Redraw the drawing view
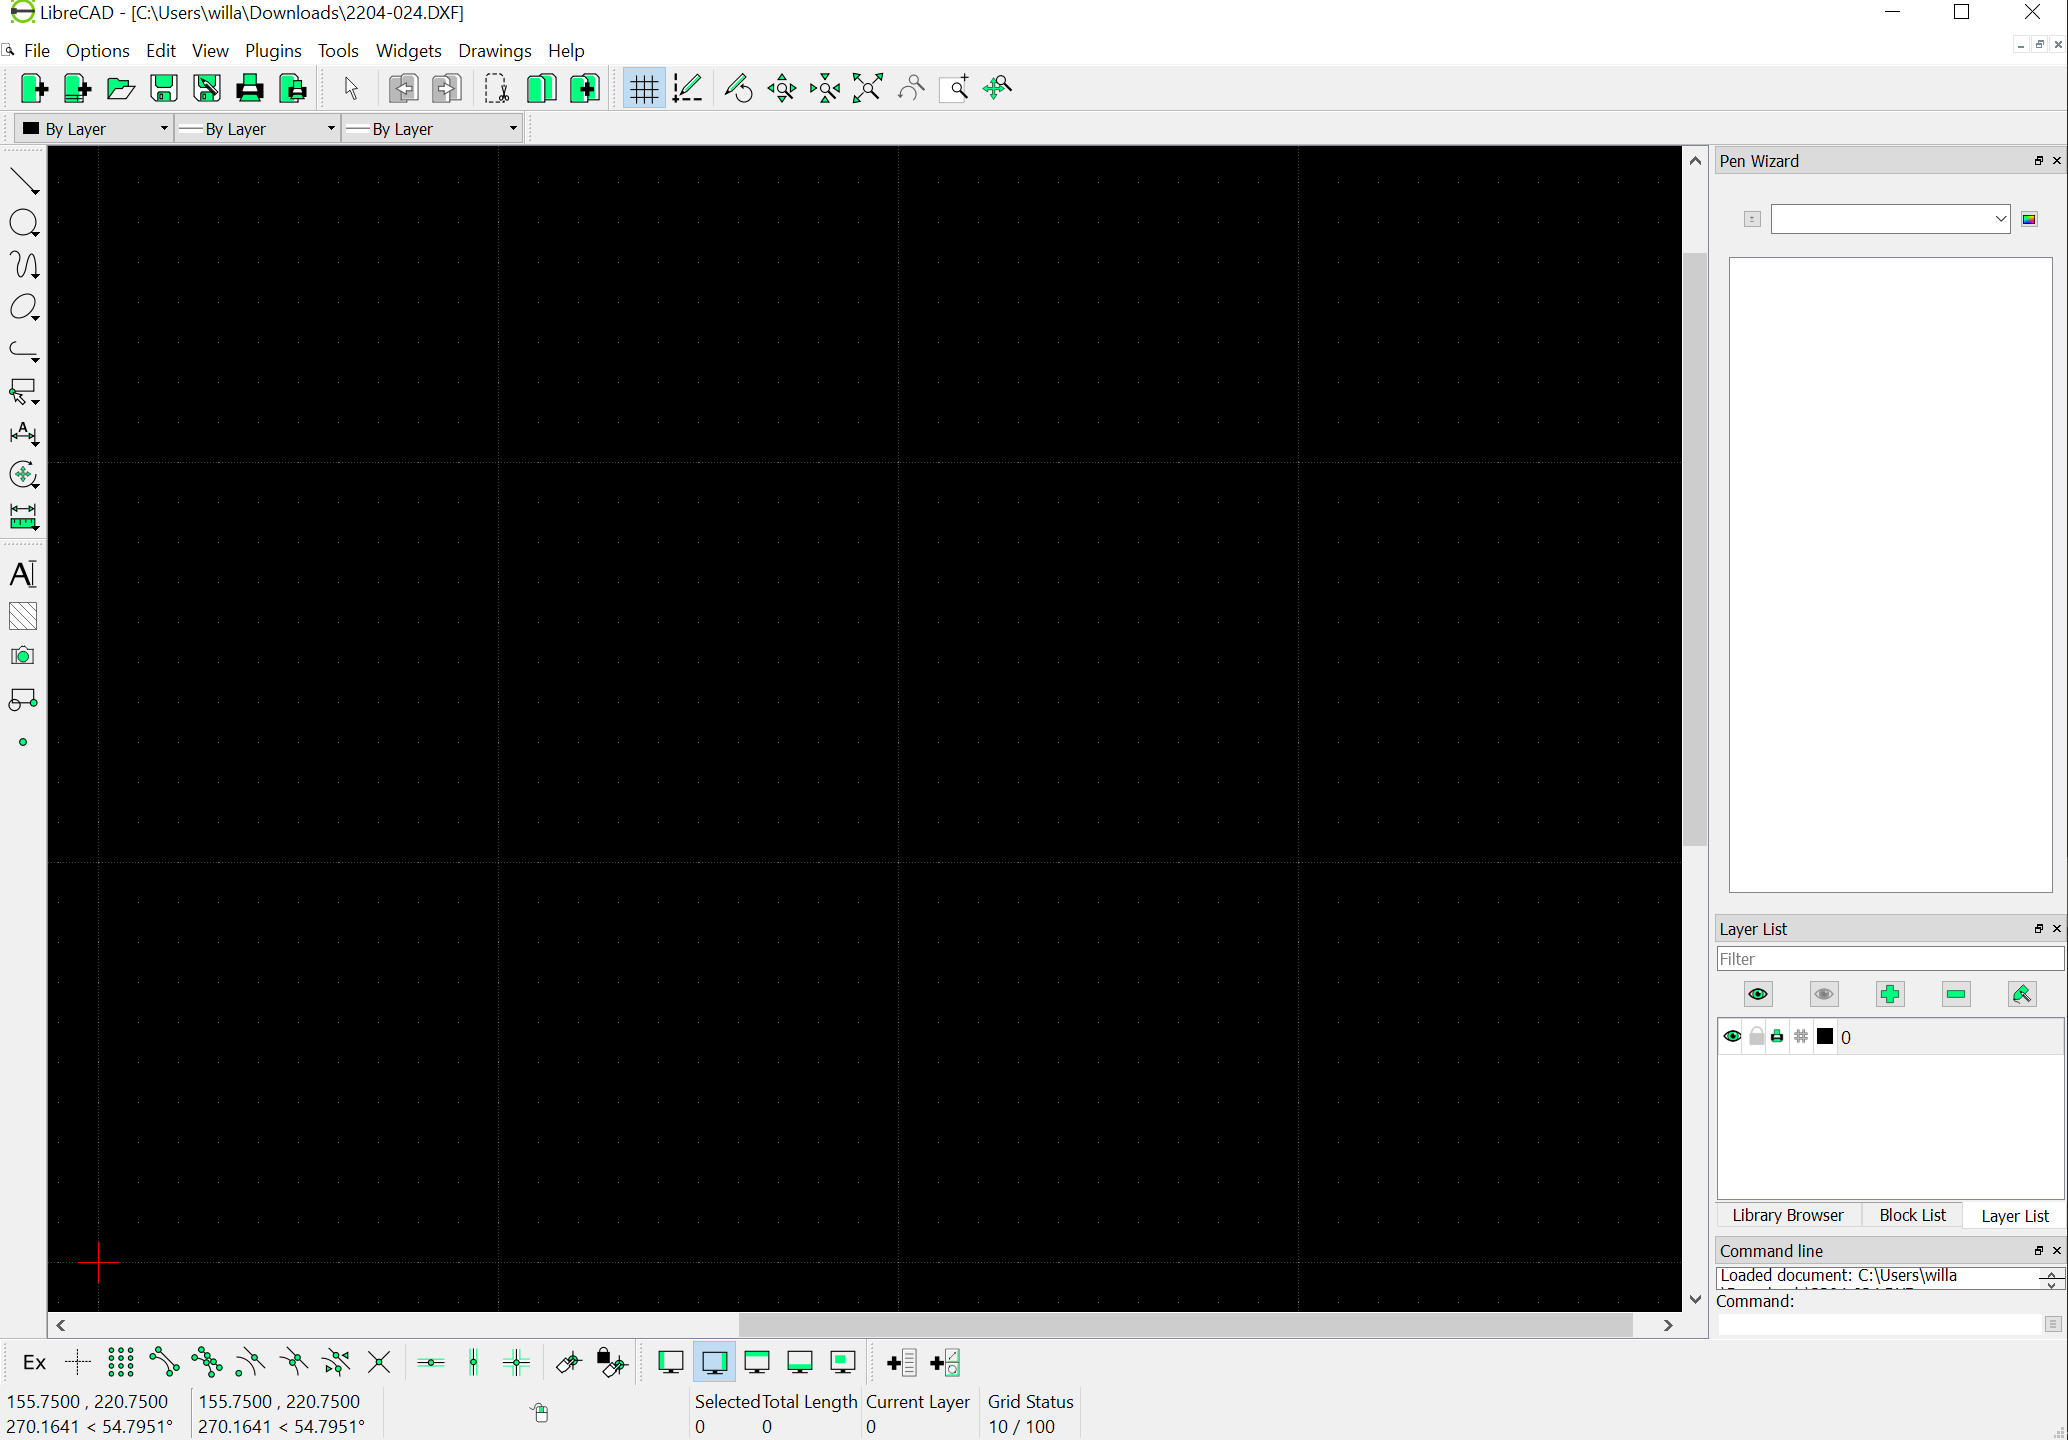 tap(738, 89)
